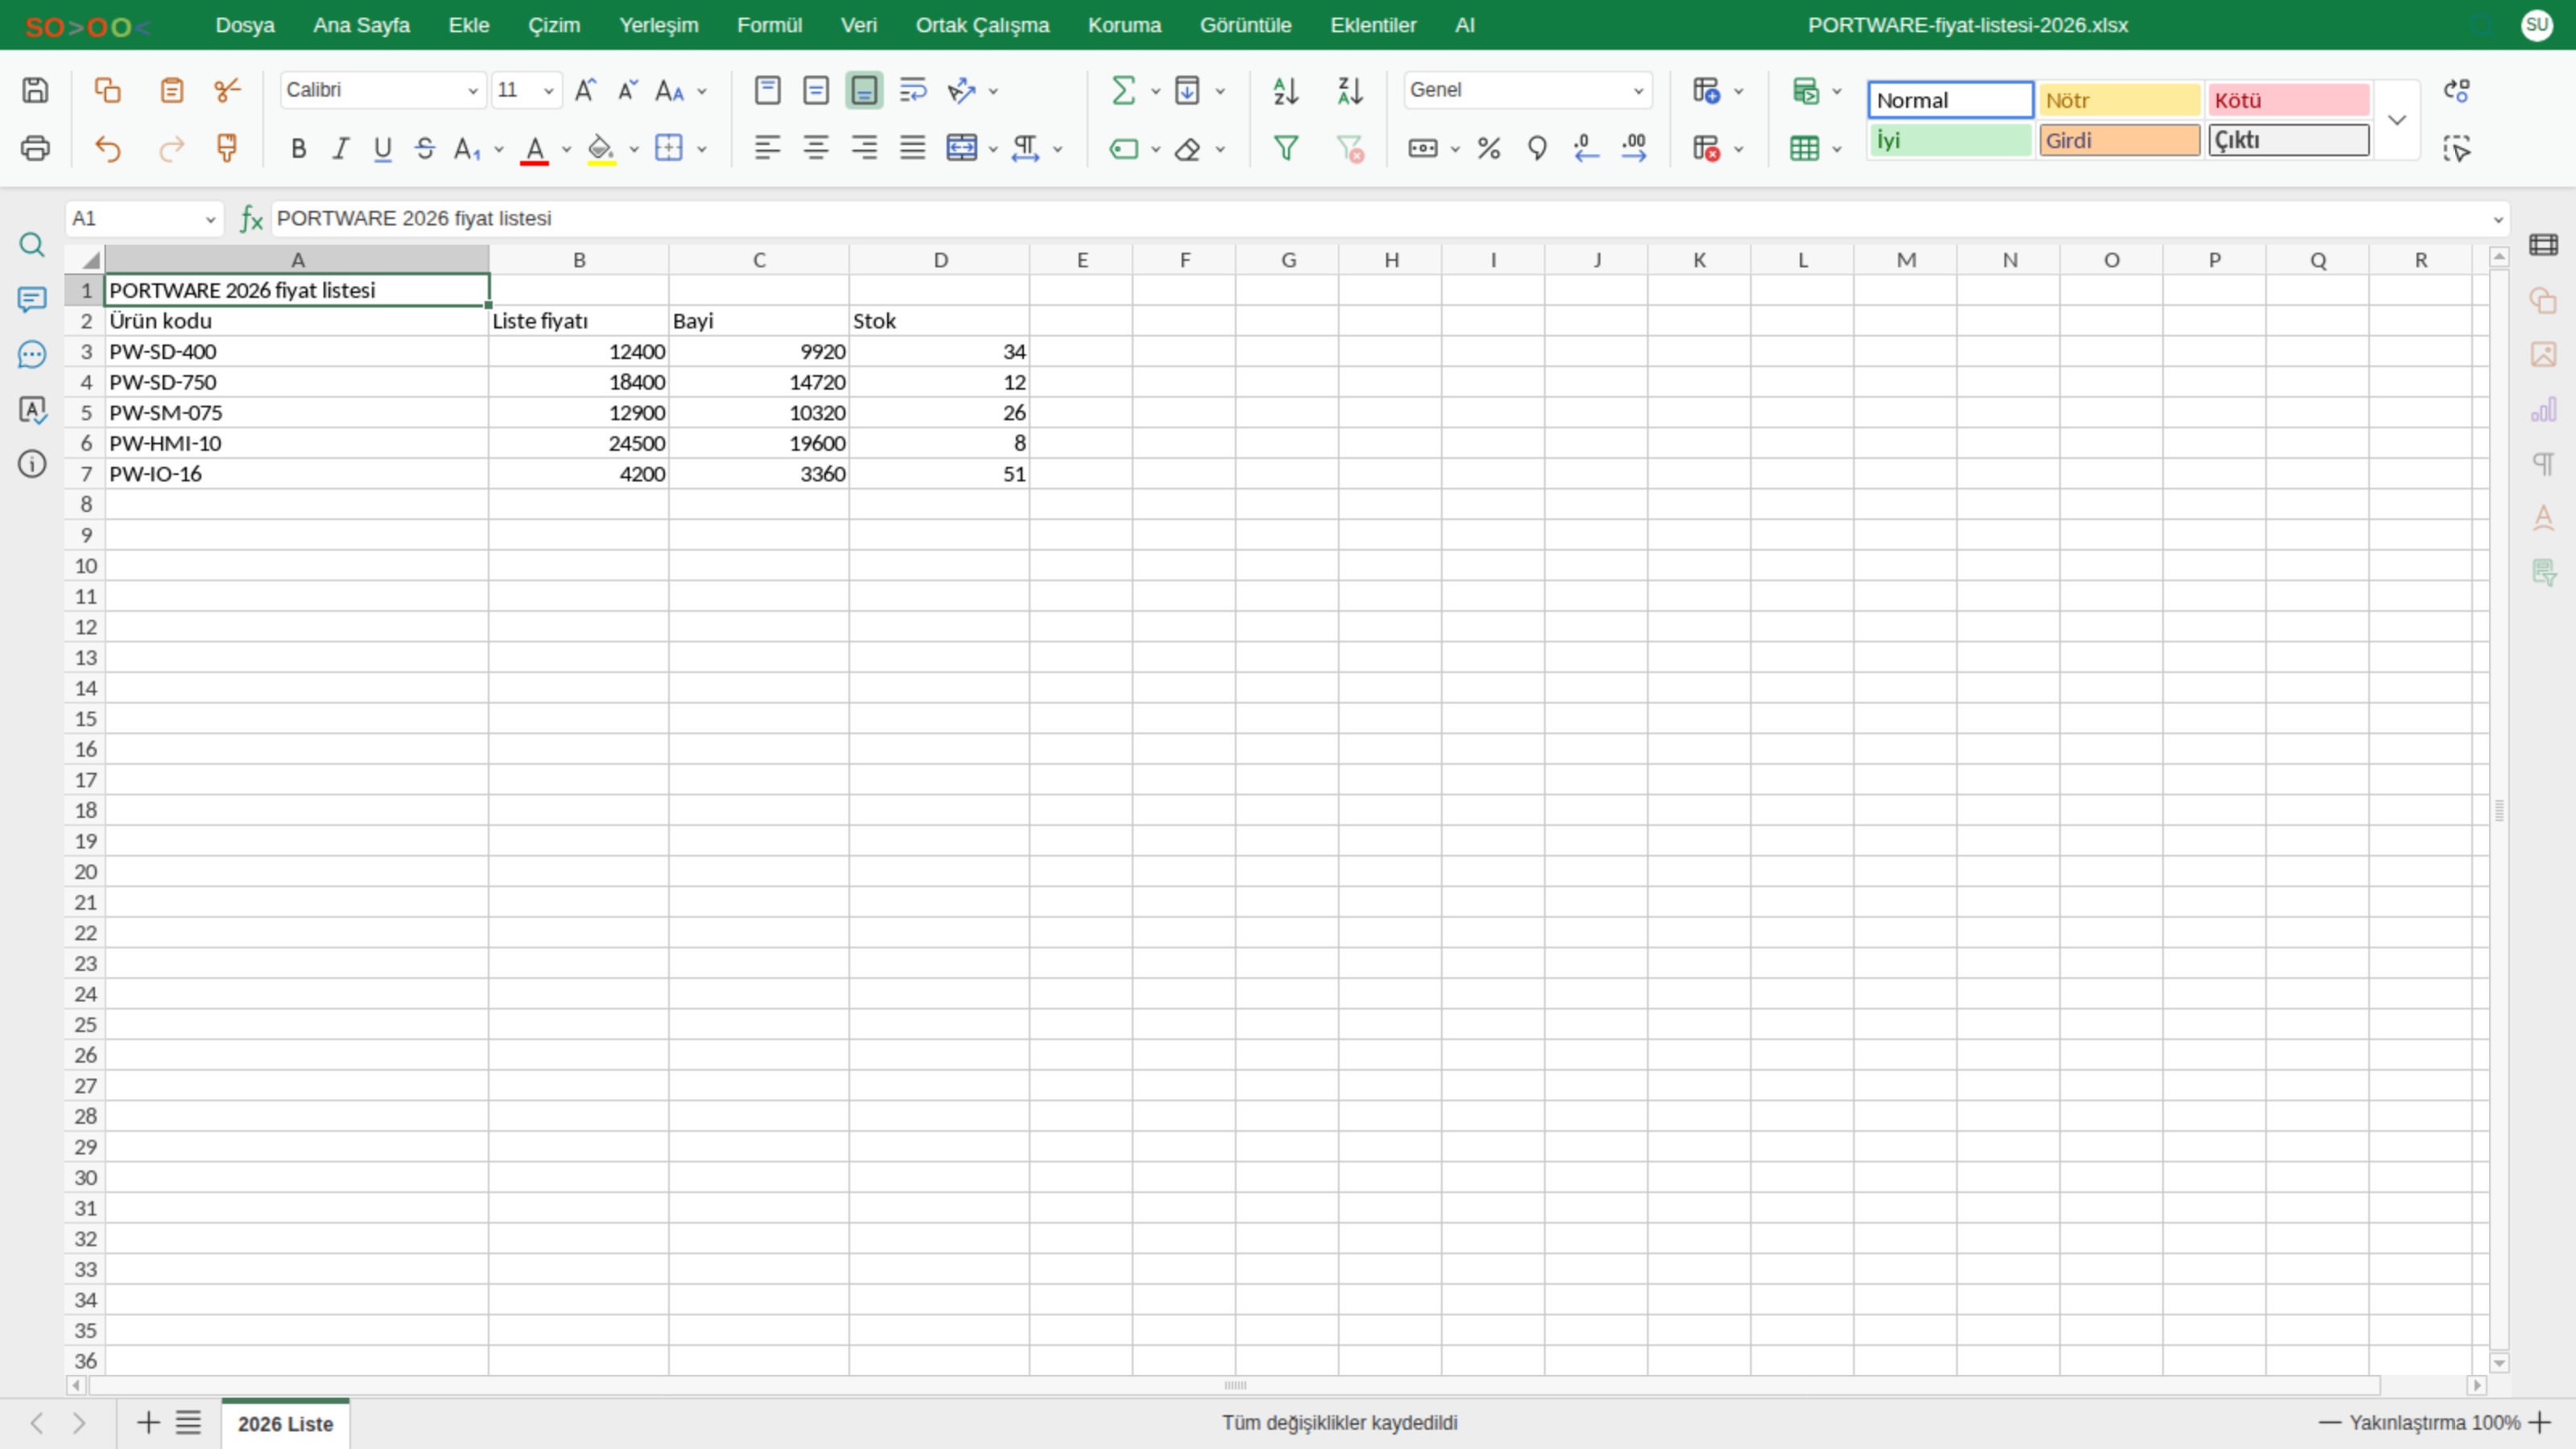Expand the cell styles gallery
This screenshot has height=1449, width=2576.
(x=2397, y=120)
